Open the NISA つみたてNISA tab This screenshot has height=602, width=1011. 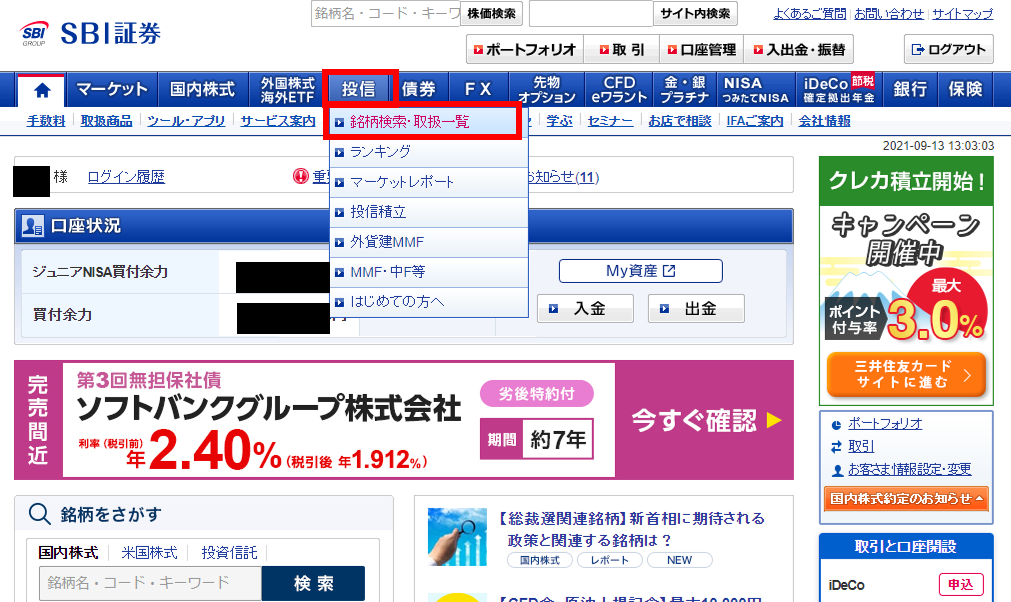[756, 90]
